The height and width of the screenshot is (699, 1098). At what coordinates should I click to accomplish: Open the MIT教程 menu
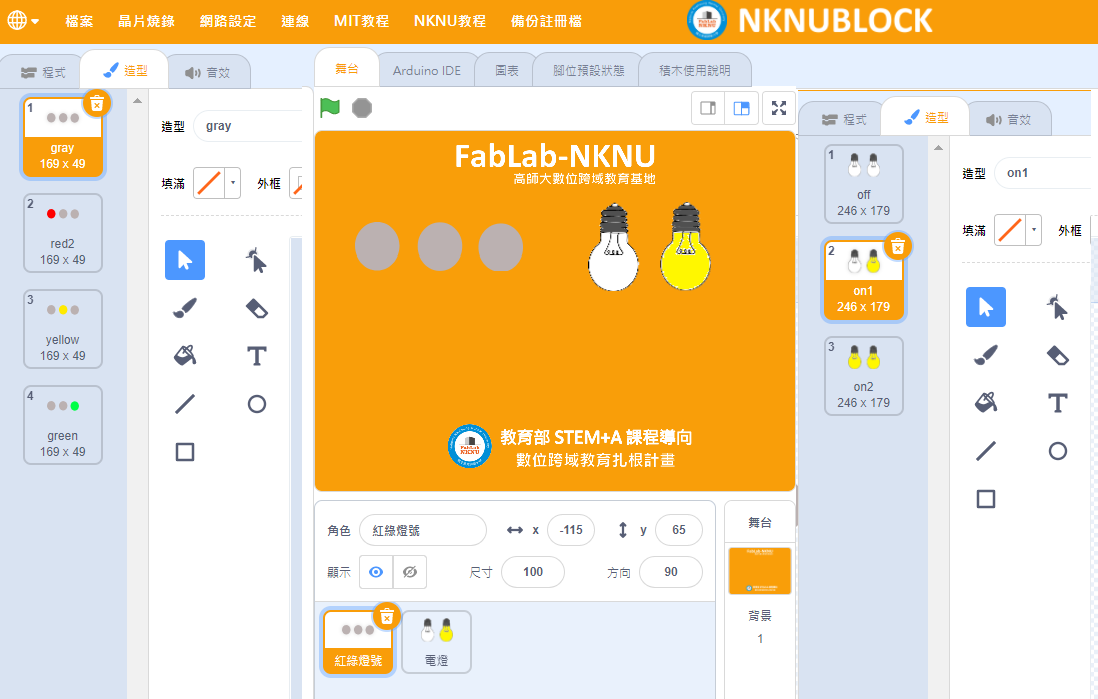tap(361, 21)
